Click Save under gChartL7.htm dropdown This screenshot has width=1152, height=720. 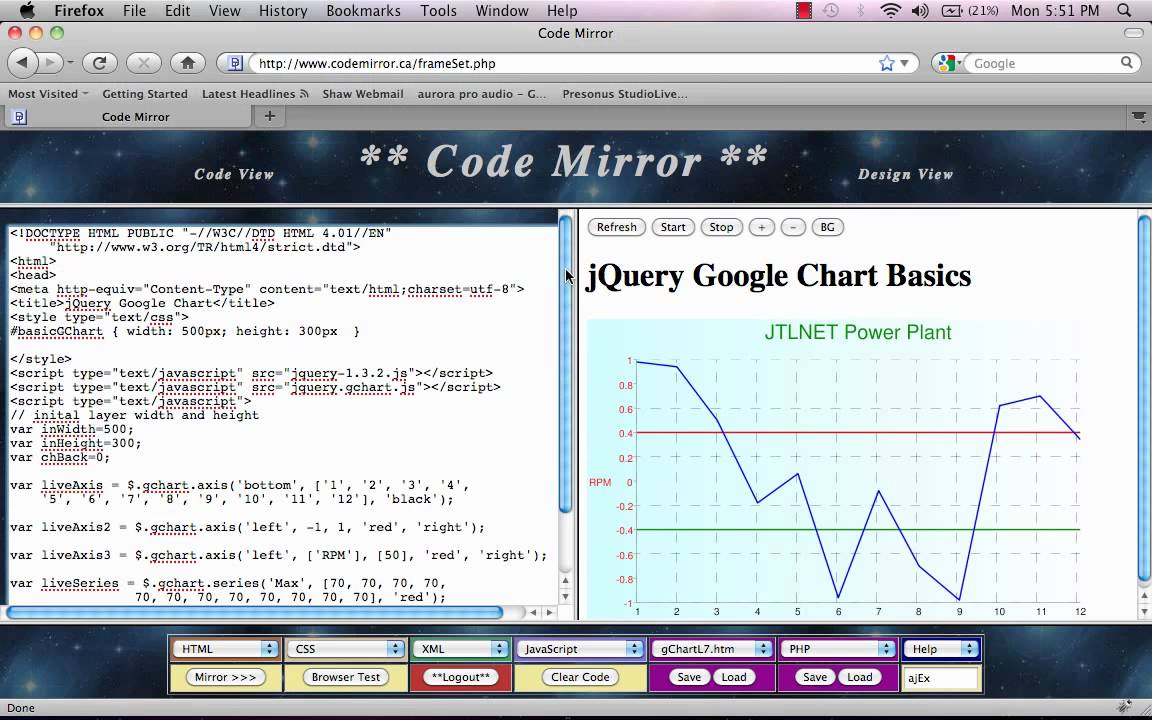688,677
